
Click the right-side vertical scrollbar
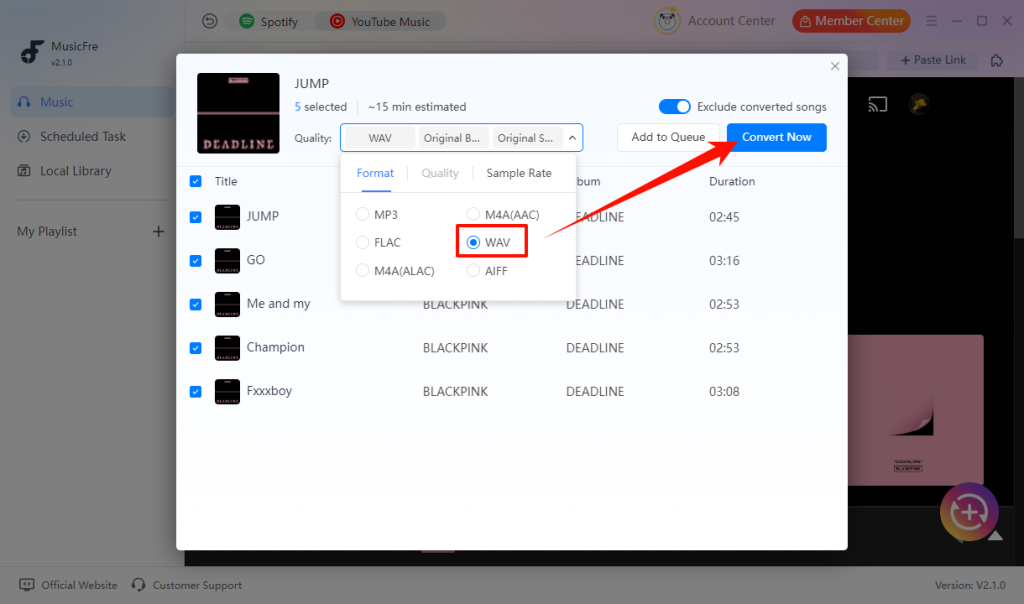(x=1018, y=159)
